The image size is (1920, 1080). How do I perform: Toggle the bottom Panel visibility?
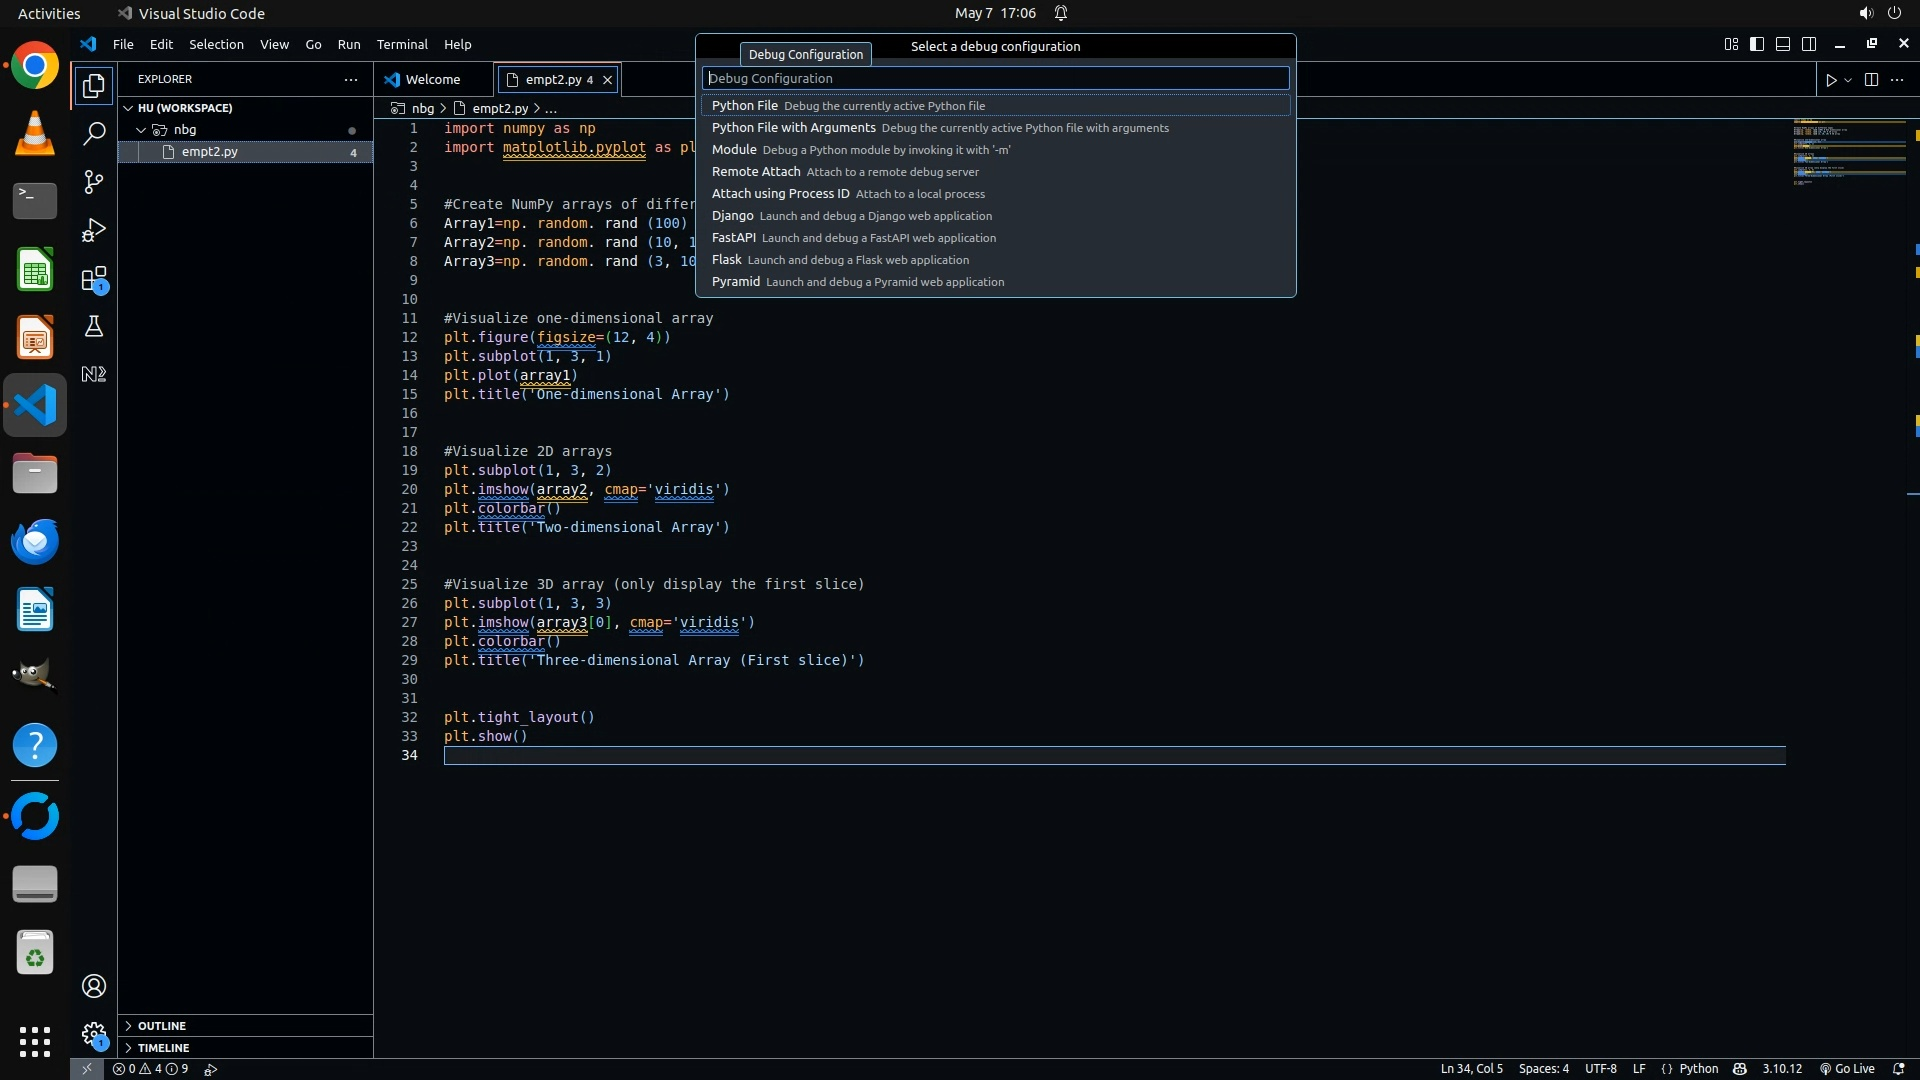[x=1783, y=44]
